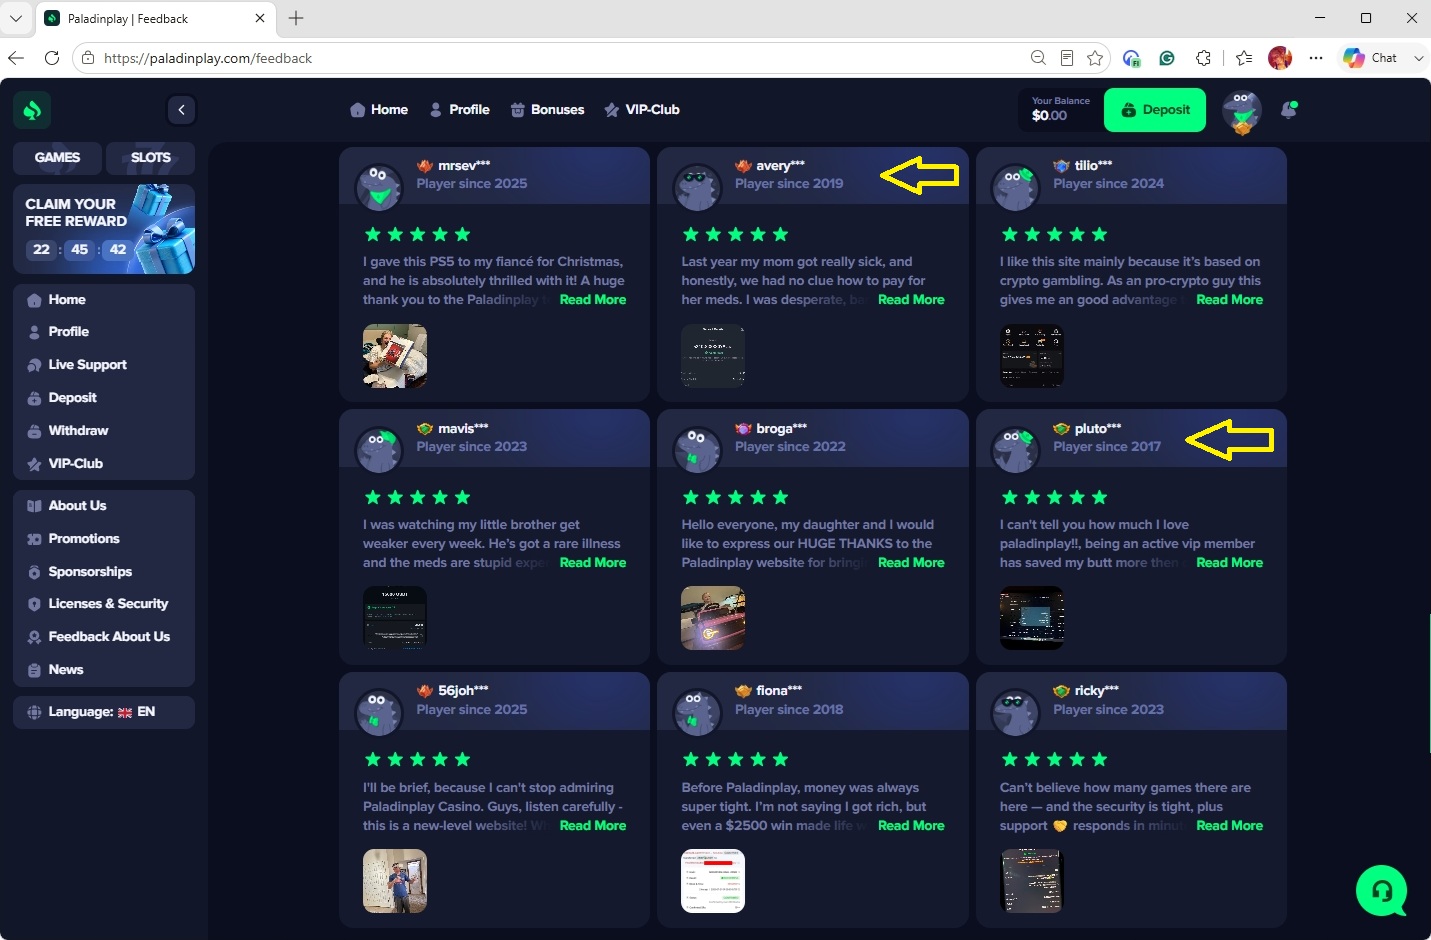Read More on ricky's review

[x=1229, y=826]
